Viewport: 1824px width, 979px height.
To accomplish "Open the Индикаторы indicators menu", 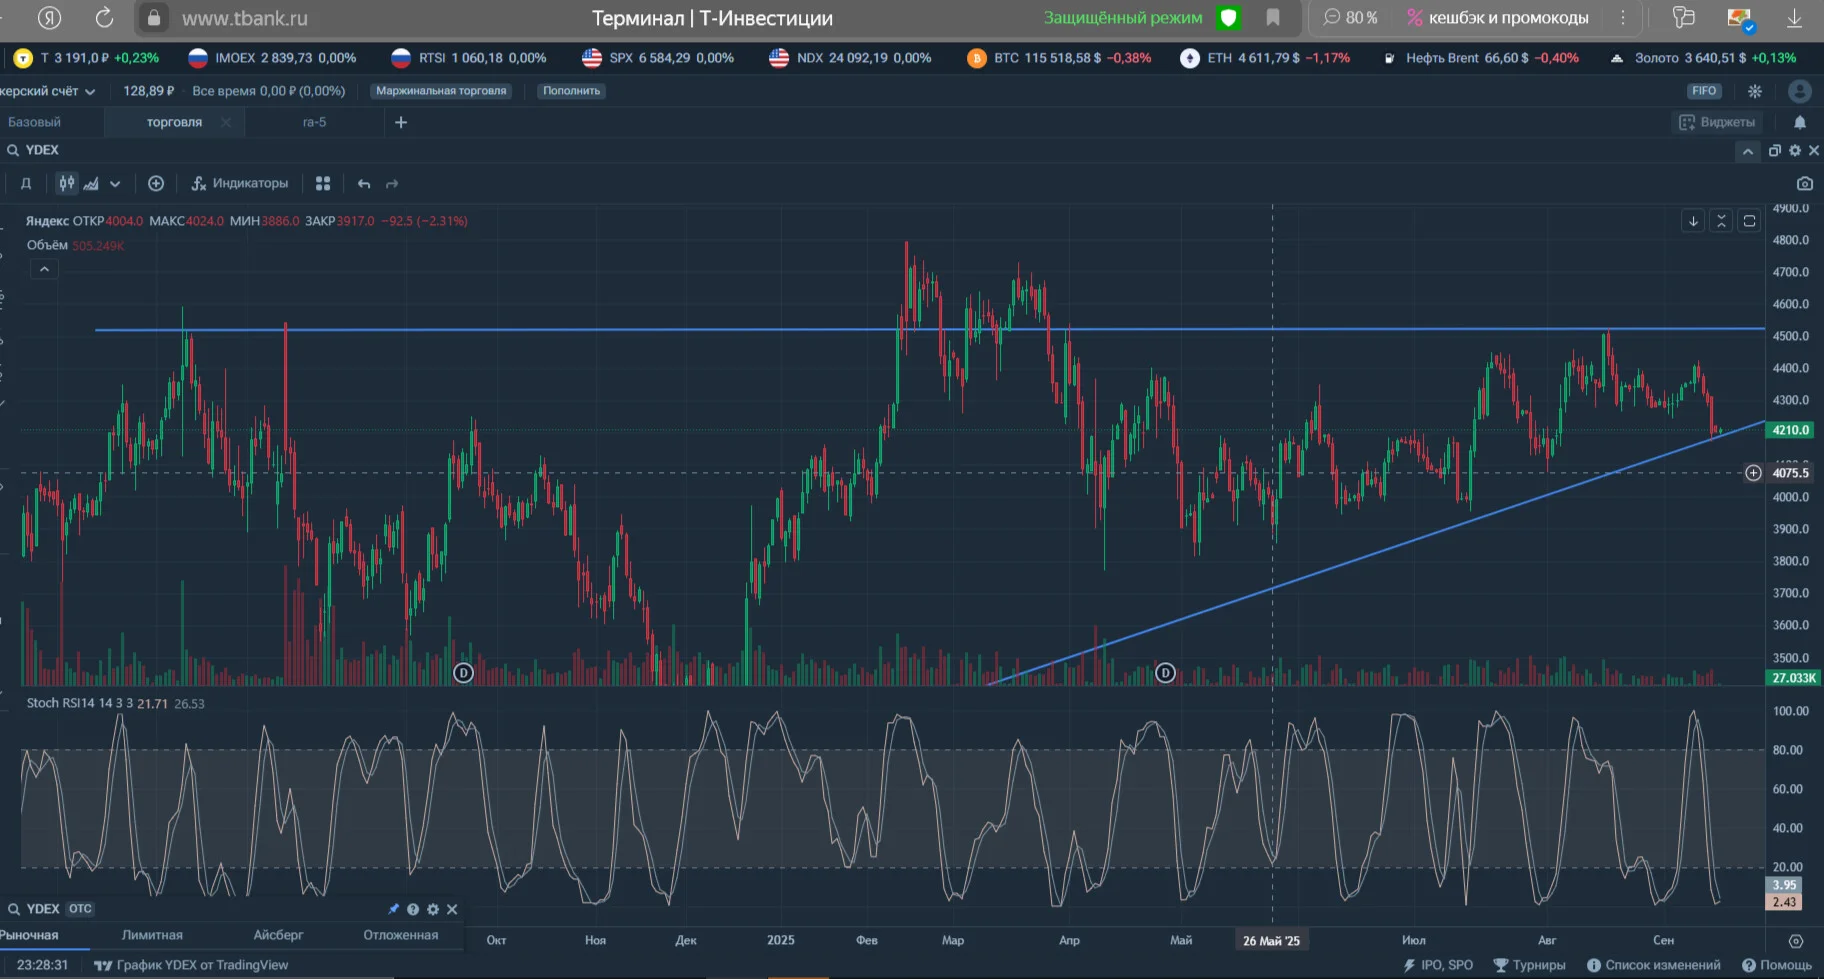I will point(239,183).
